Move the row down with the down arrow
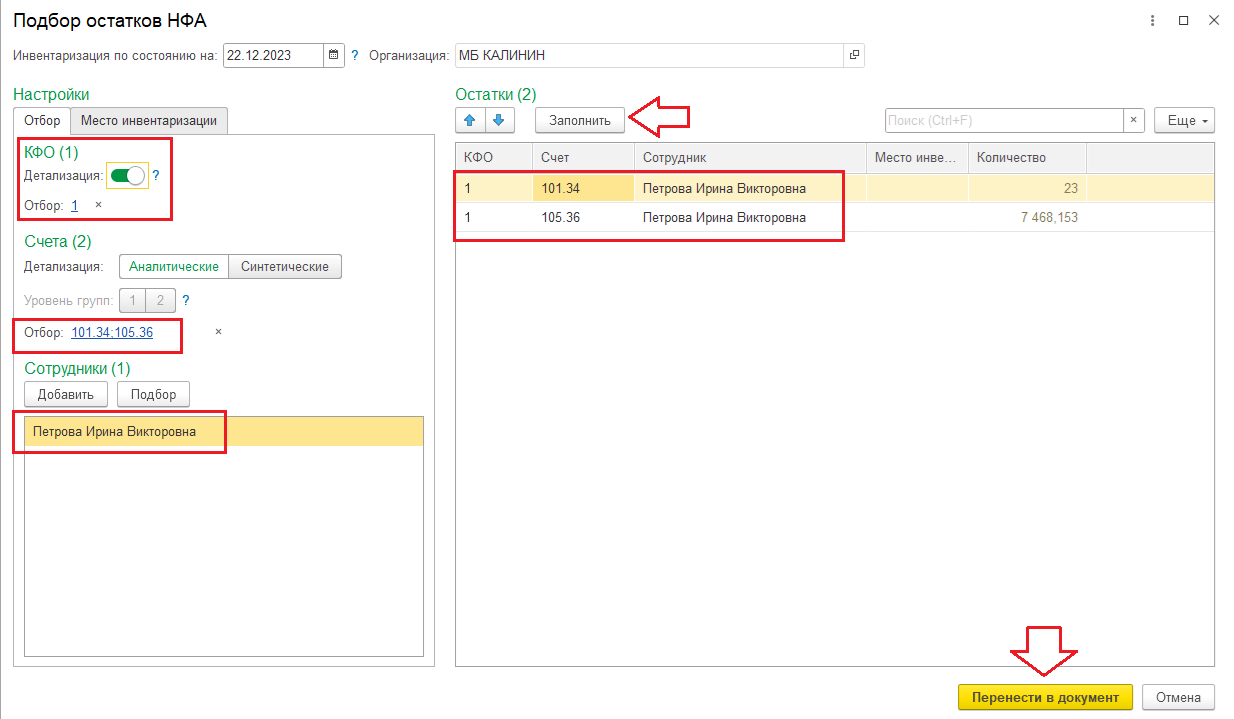The height and width of the screenshot is (719, 1234). pyautogui.click(x=499, y=121)
